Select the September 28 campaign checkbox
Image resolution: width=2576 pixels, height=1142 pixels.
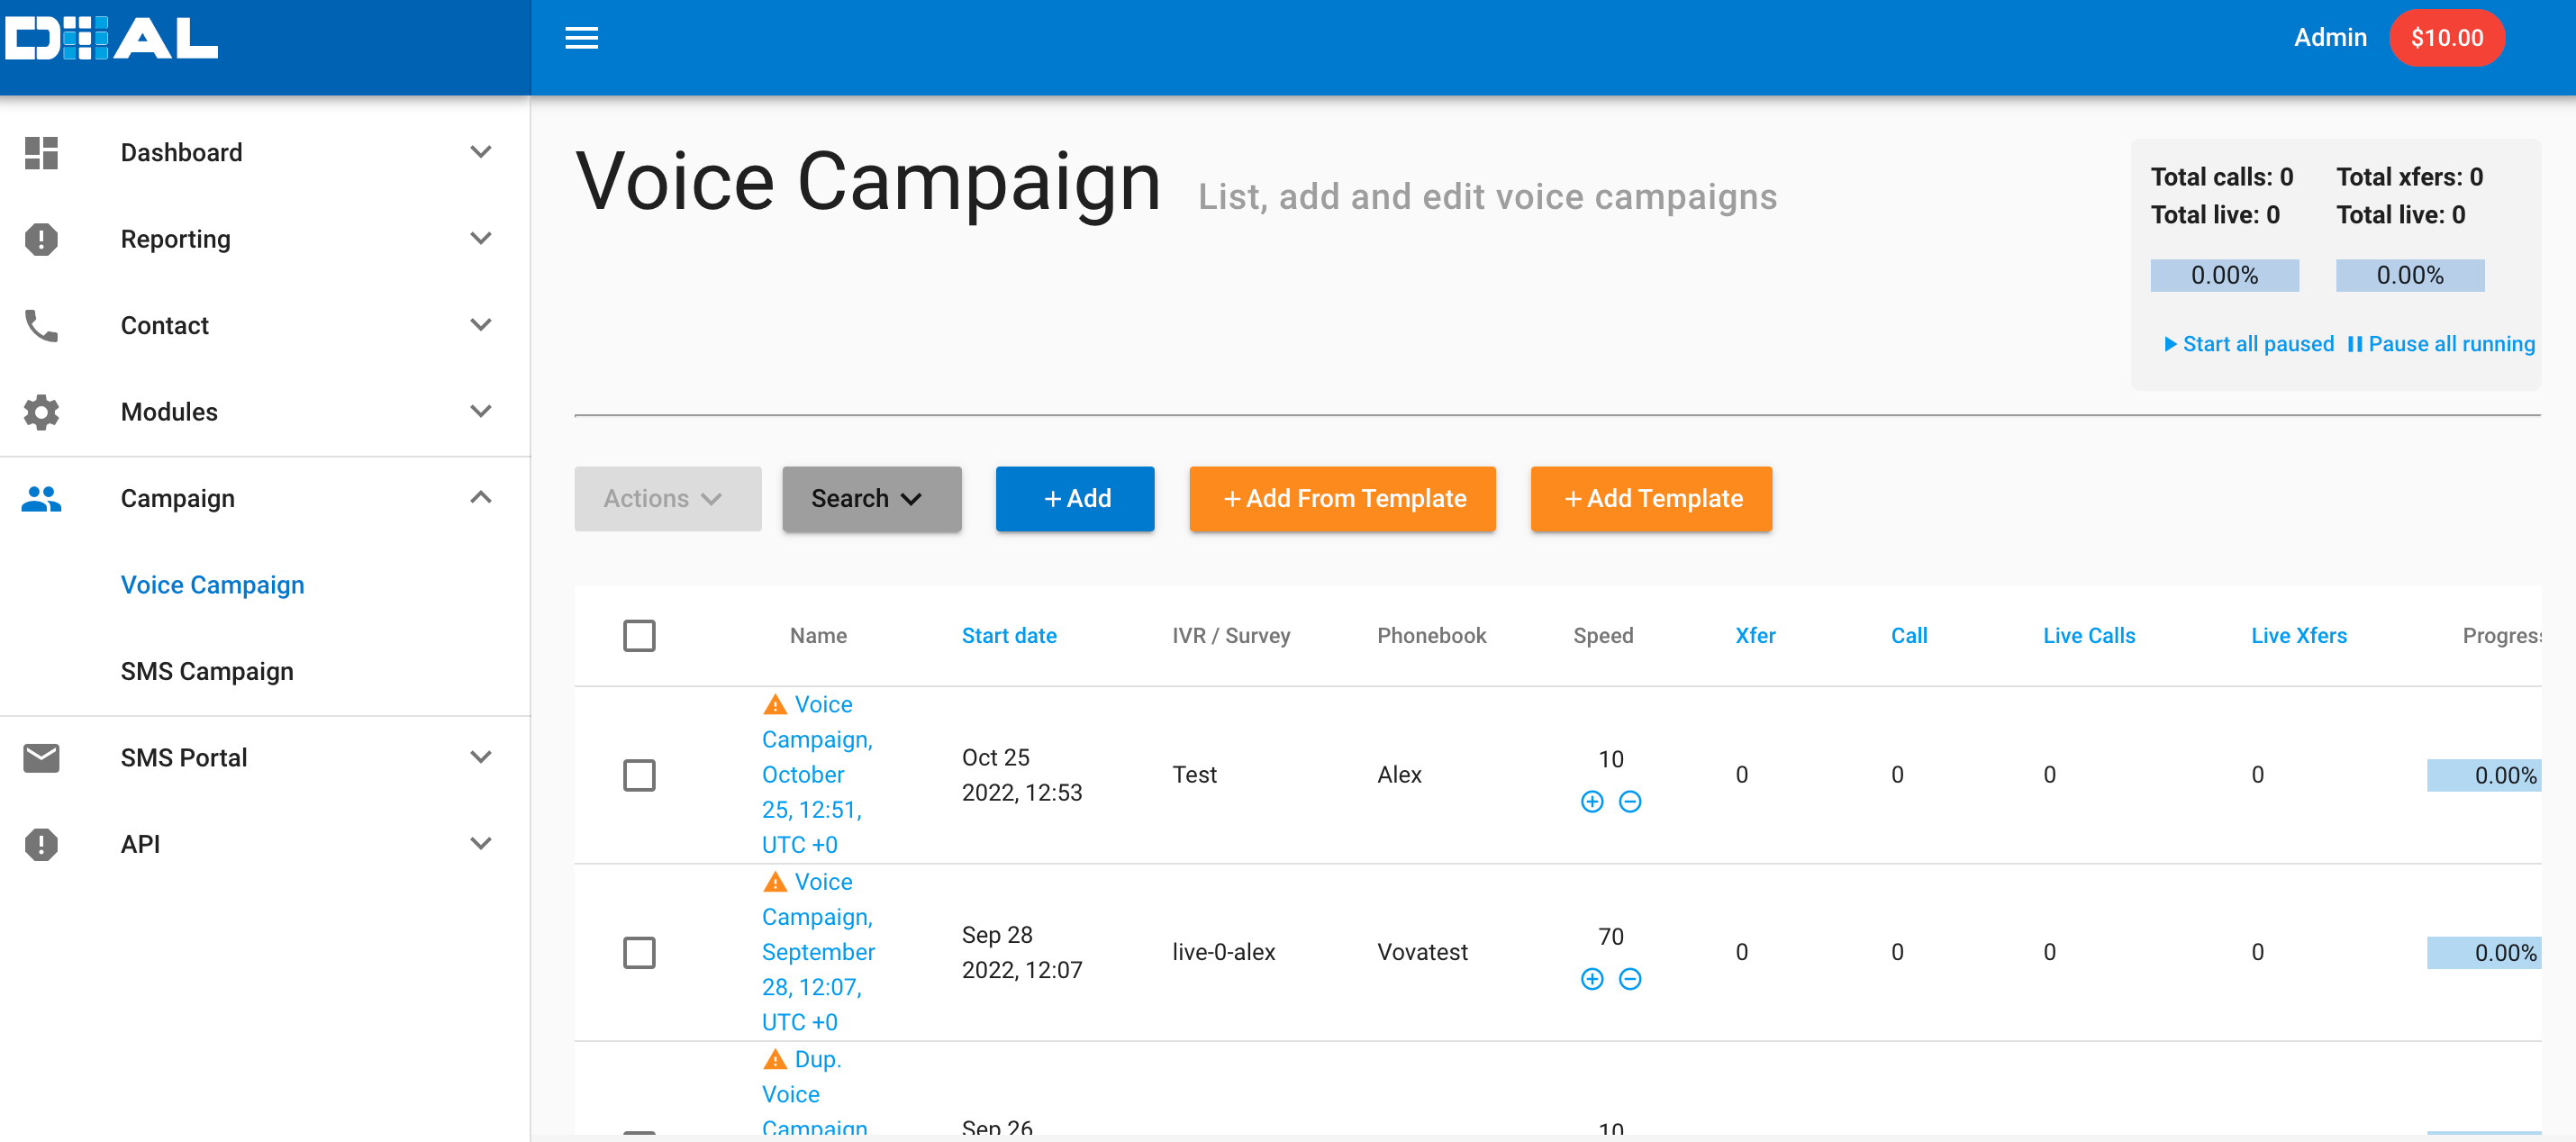pyautogui.click(x=639, y=952)
